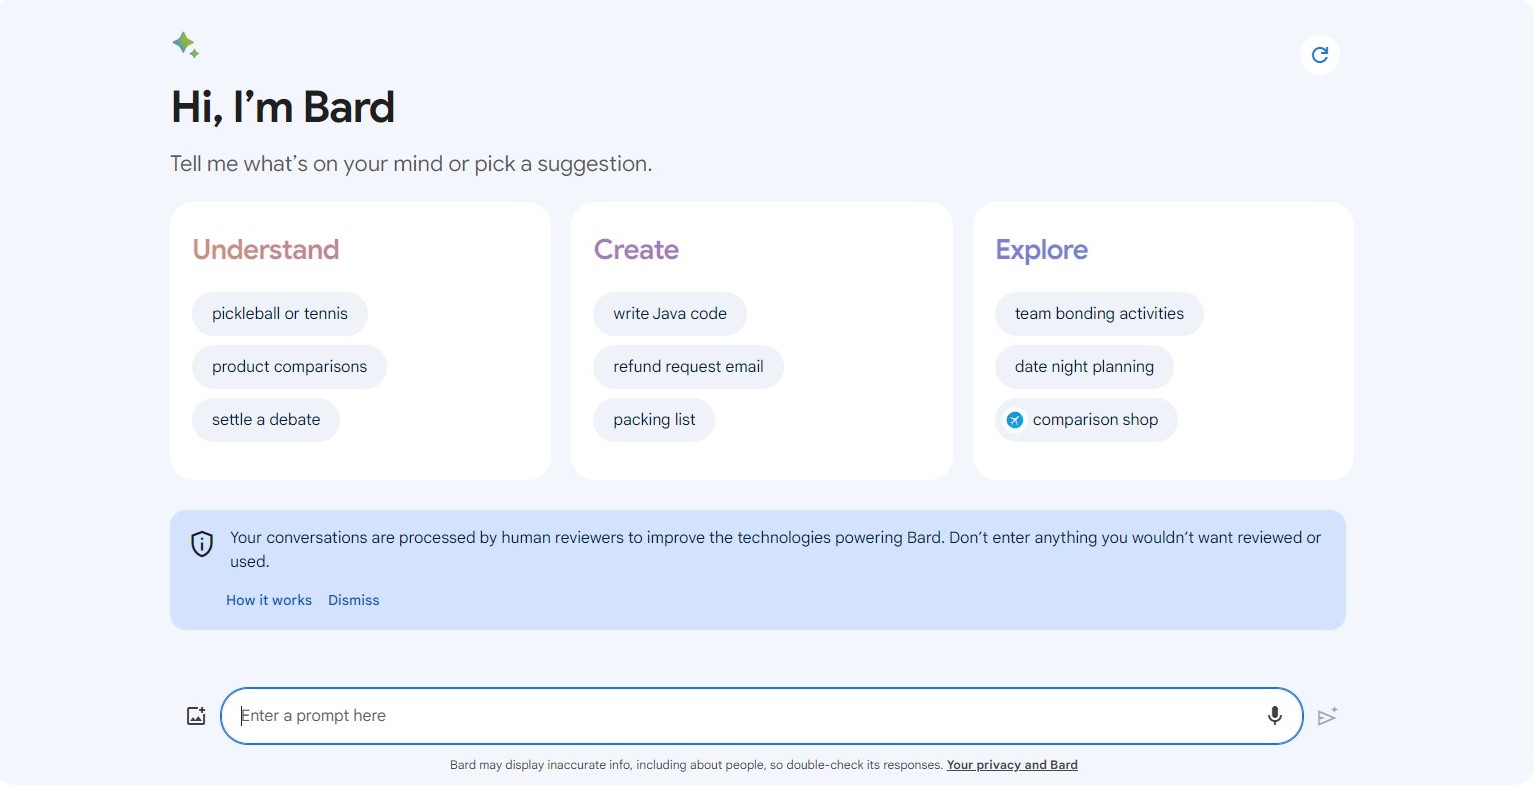Click the send prompt arrow icon
This screenshot has height=805, width=1534.
[x=1327, y=716]
